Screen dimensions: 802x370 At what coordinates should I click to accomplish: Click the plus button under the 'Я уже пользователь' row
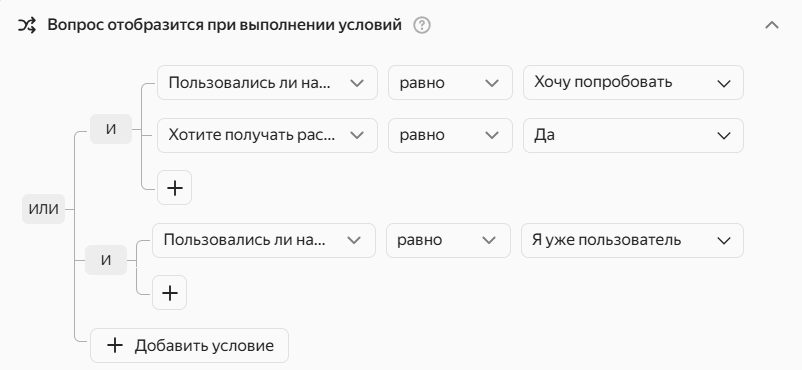tap(169, 293)
